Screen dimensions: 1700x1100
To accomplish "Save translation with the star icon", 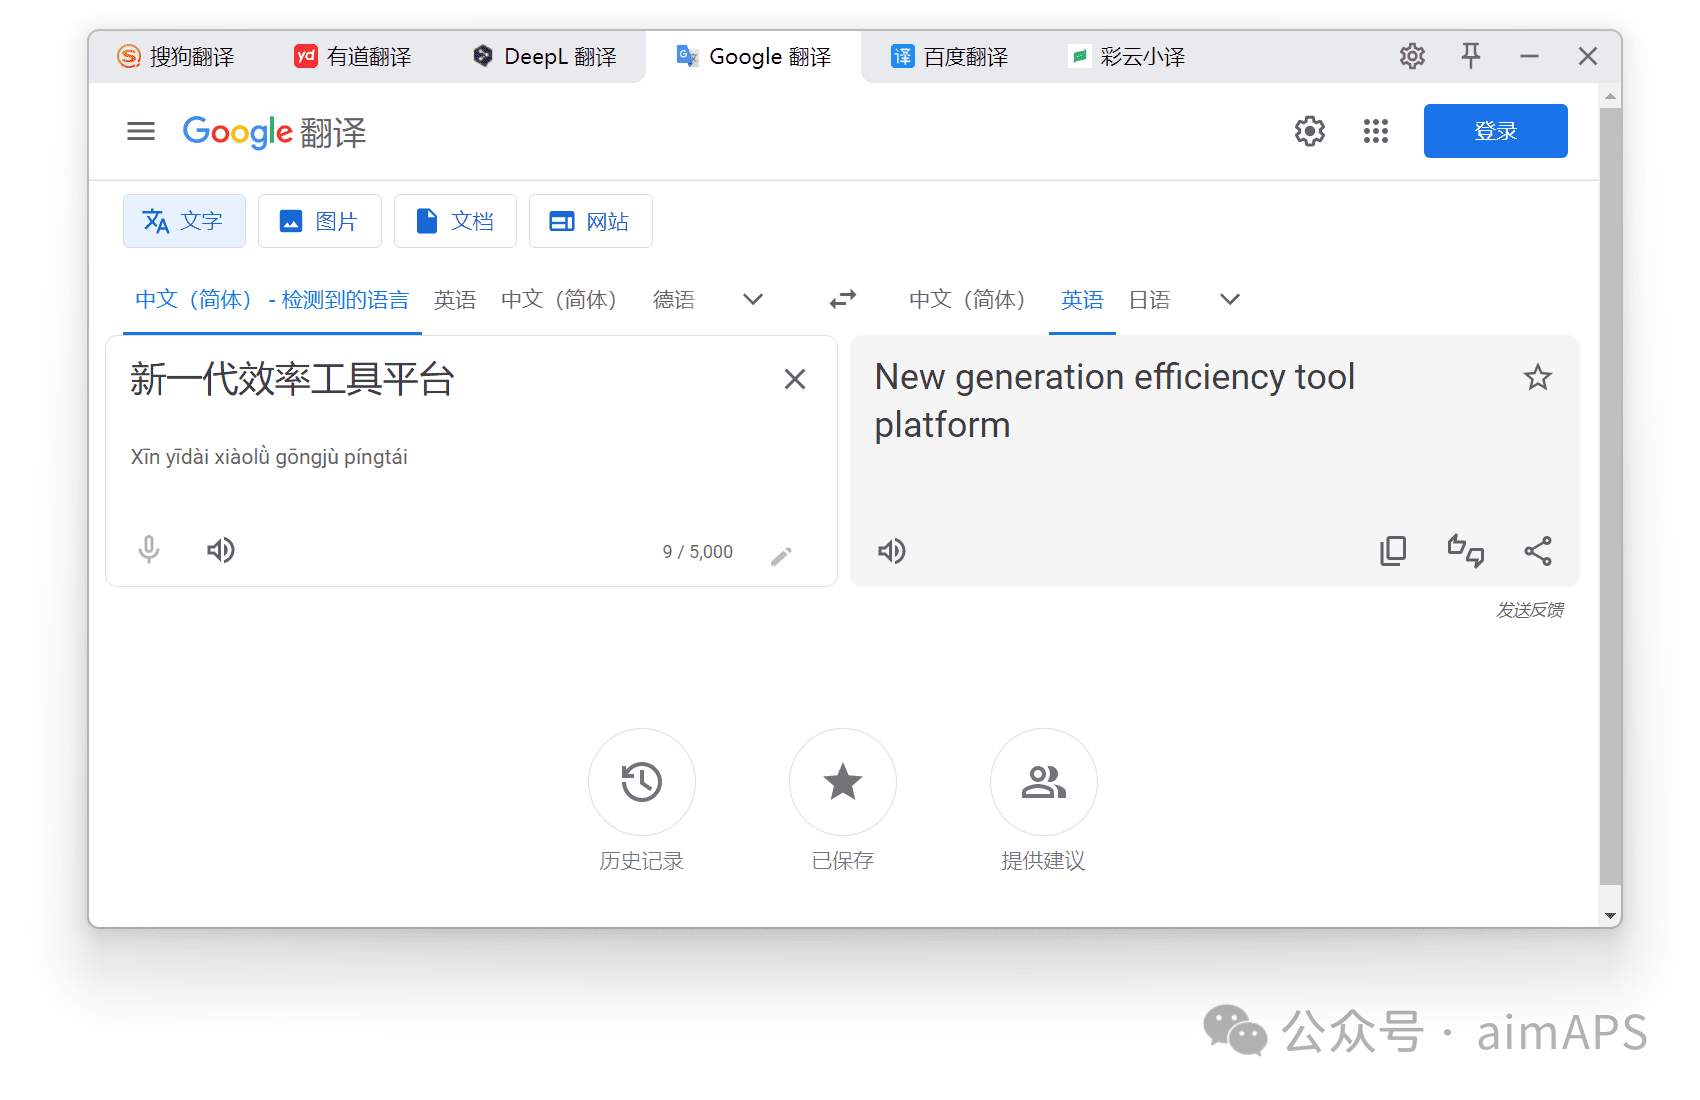I will pos(1537,378).
